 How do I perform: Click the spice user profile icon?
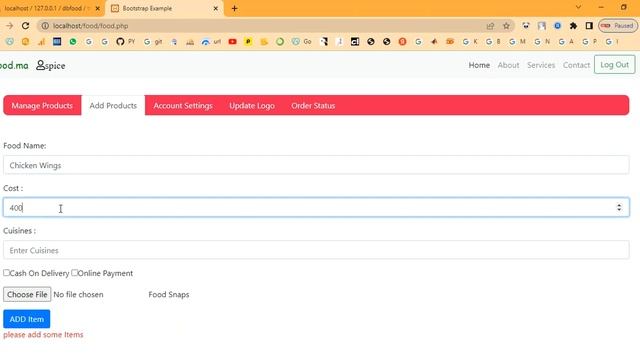click(40, 65)
